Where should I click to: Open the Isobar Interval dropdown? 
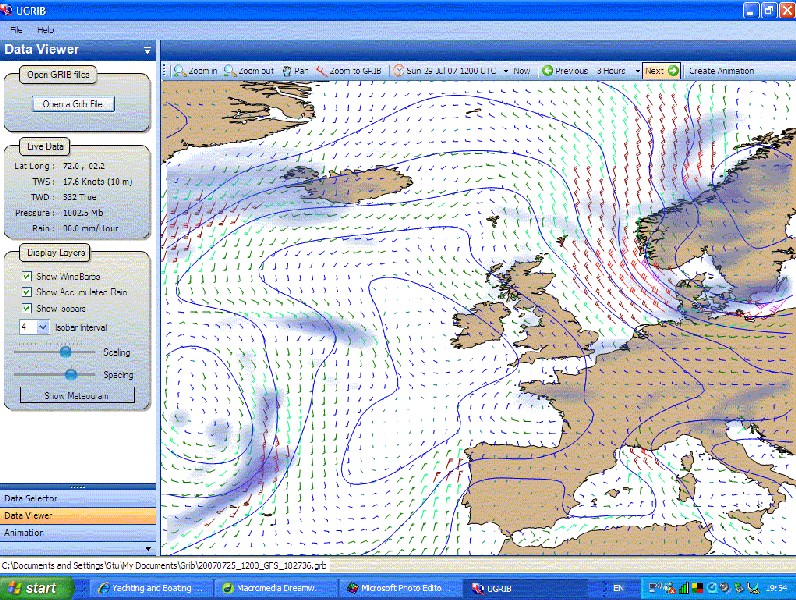42,327
